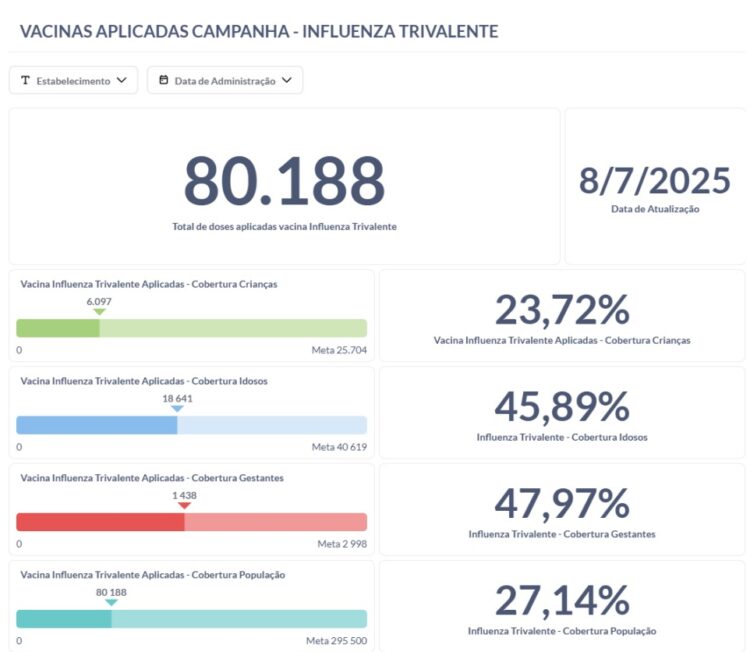Open Data de Administração dropdown arrow
Image resolution: width=750 pixels, height=652 pixels.
click(286, 81)
